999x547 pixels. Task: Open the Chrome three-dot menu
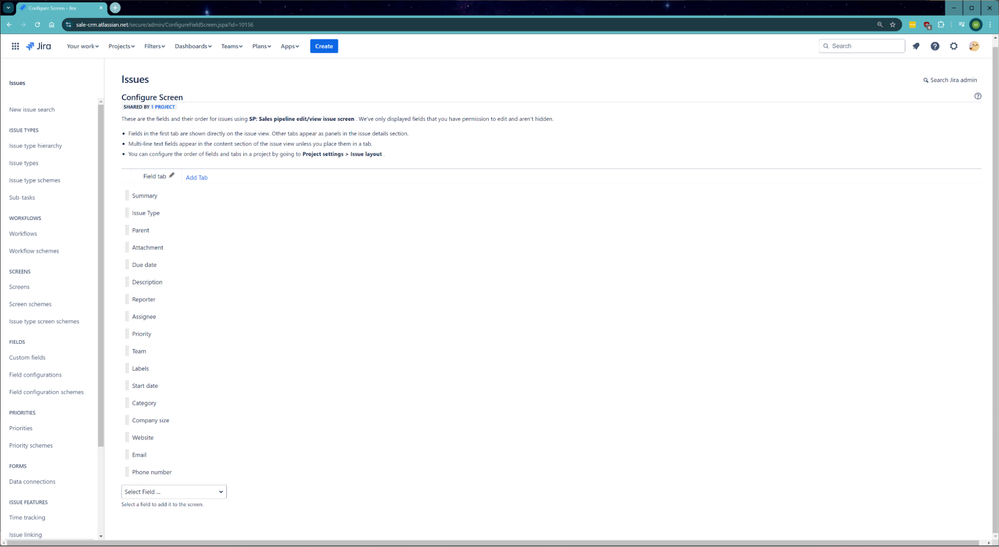pos(990,25)
